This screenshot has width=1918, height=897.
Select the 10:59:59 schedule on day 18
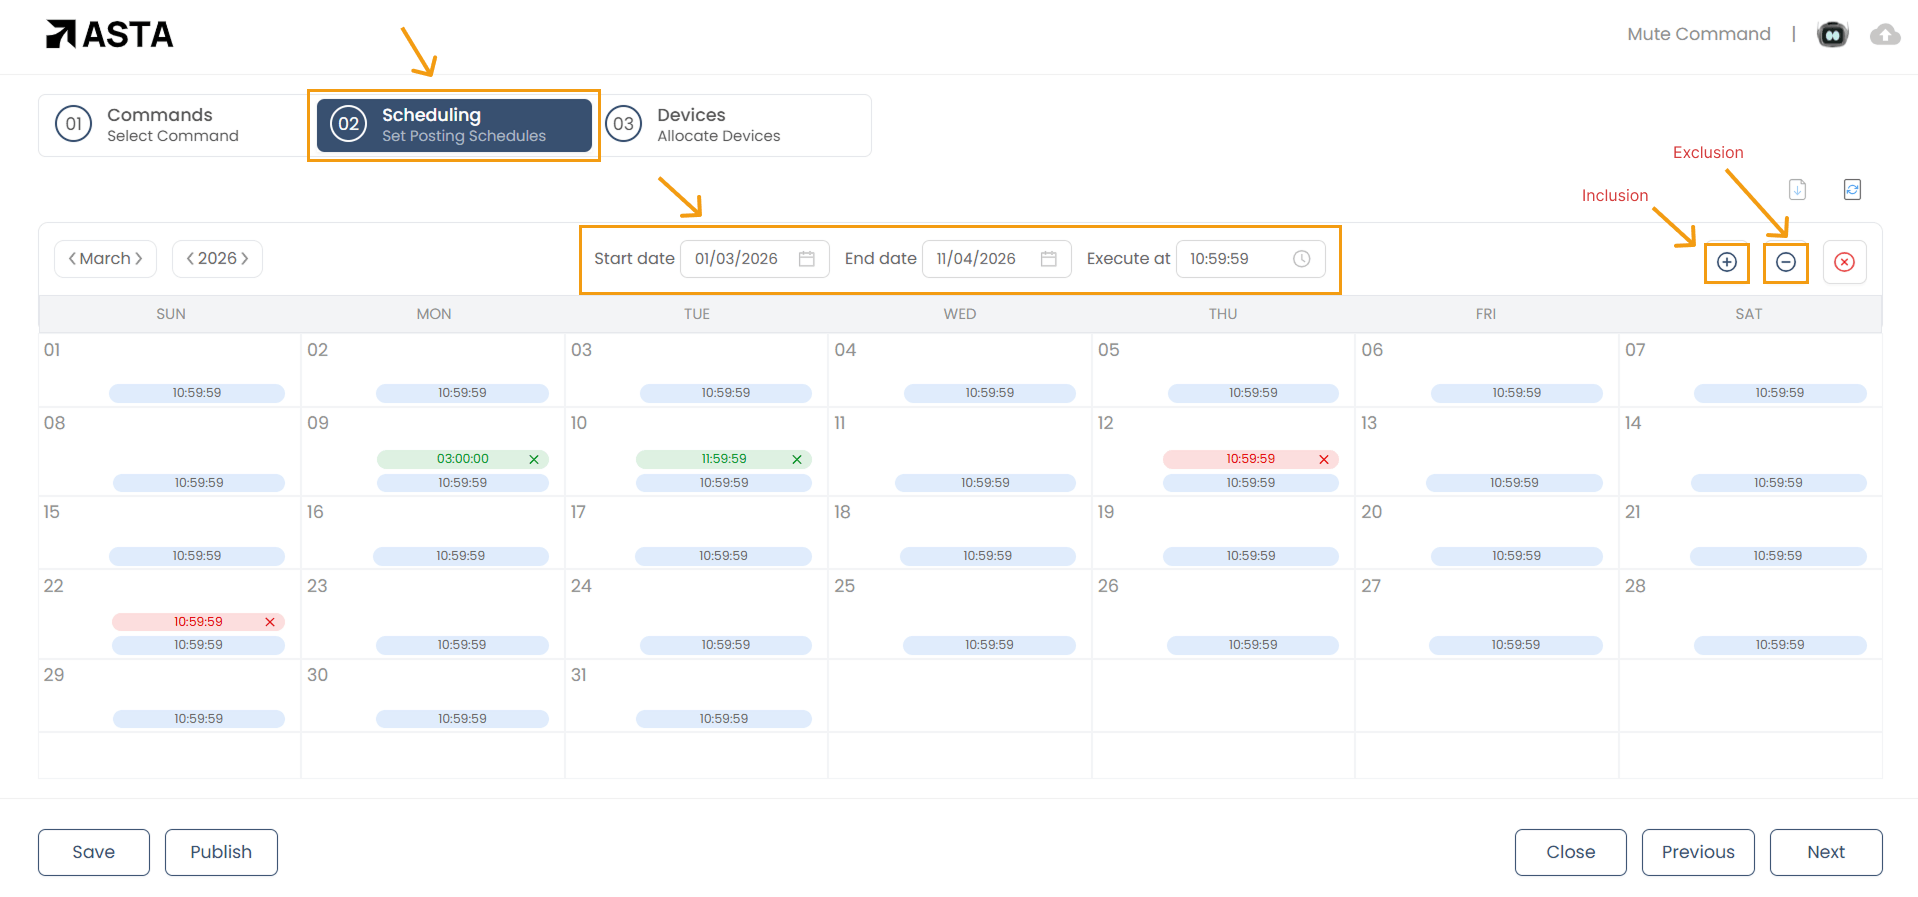pyautogui.click(x=987, y=556)
